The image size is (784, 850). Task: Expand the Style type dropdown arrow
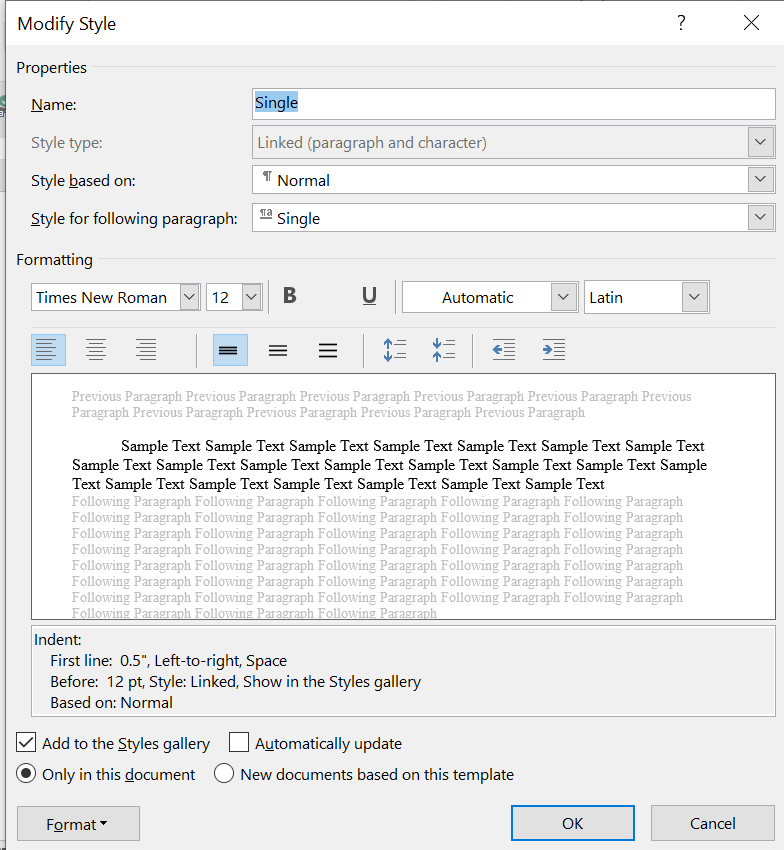pyautogui.click(x=760, y=142)
